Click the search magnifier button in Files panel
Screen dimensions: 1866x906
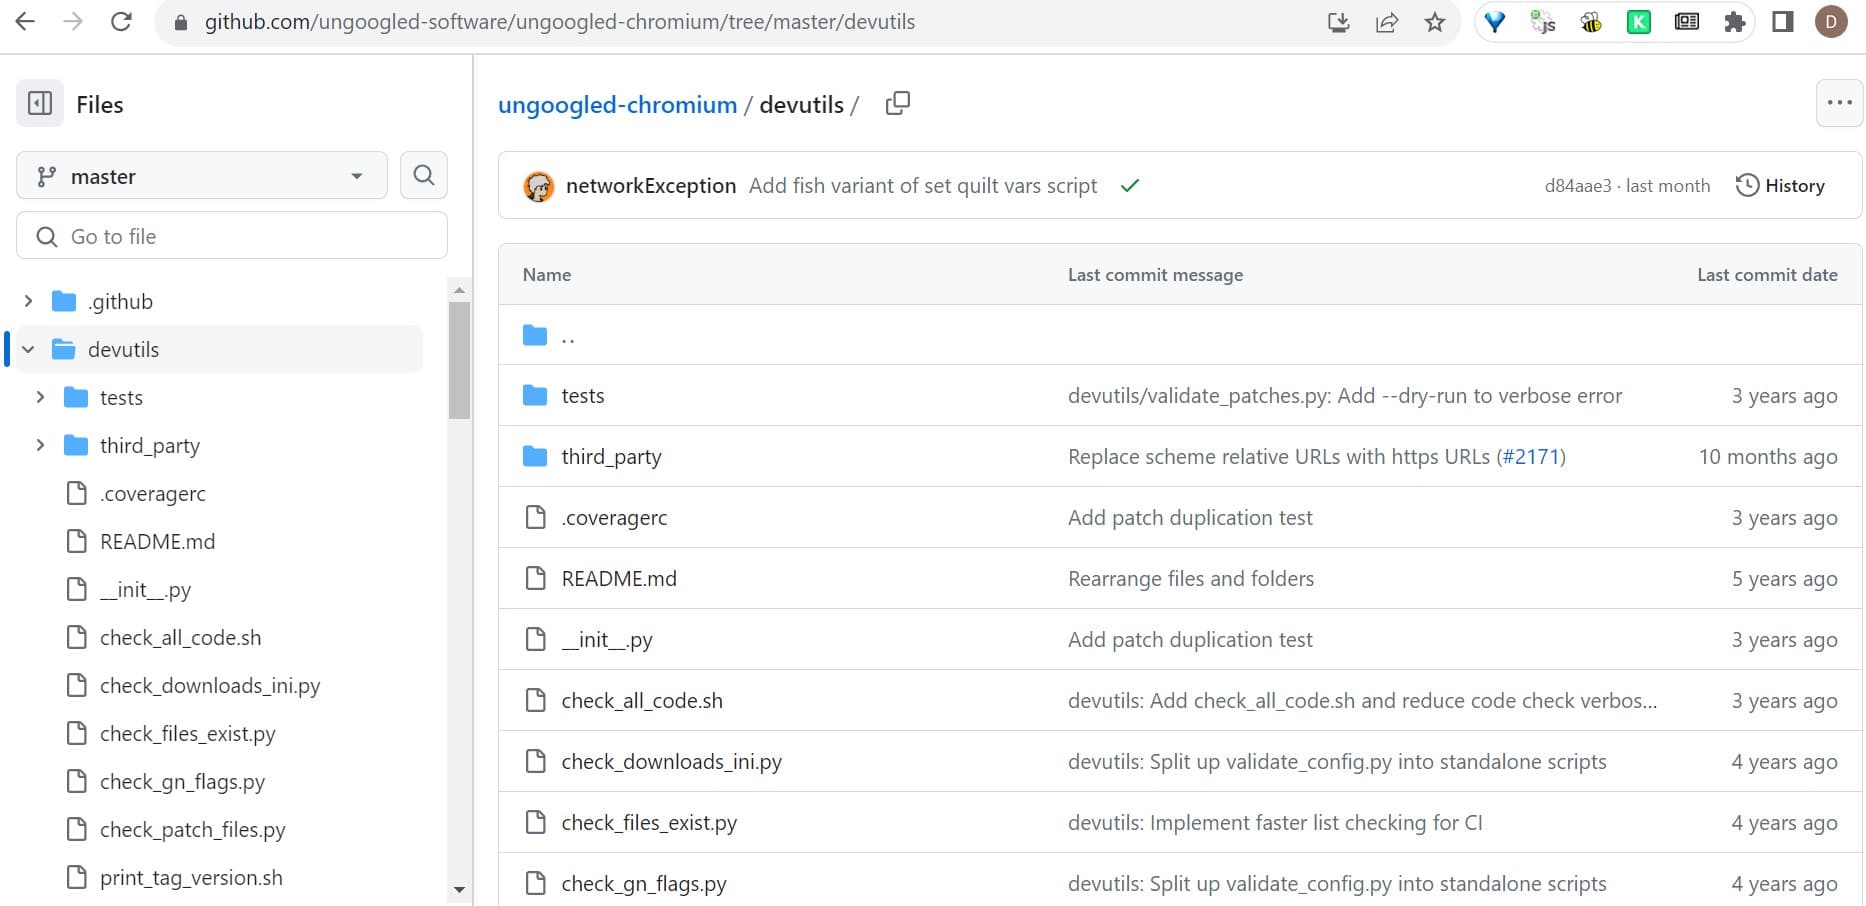[x=424, y=176]
